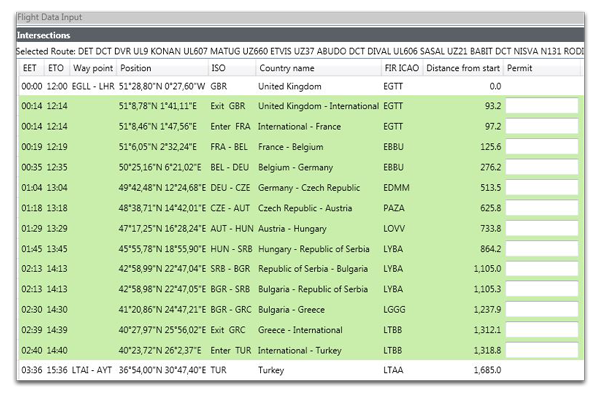Click FIR code EDMM

[396, 188]
